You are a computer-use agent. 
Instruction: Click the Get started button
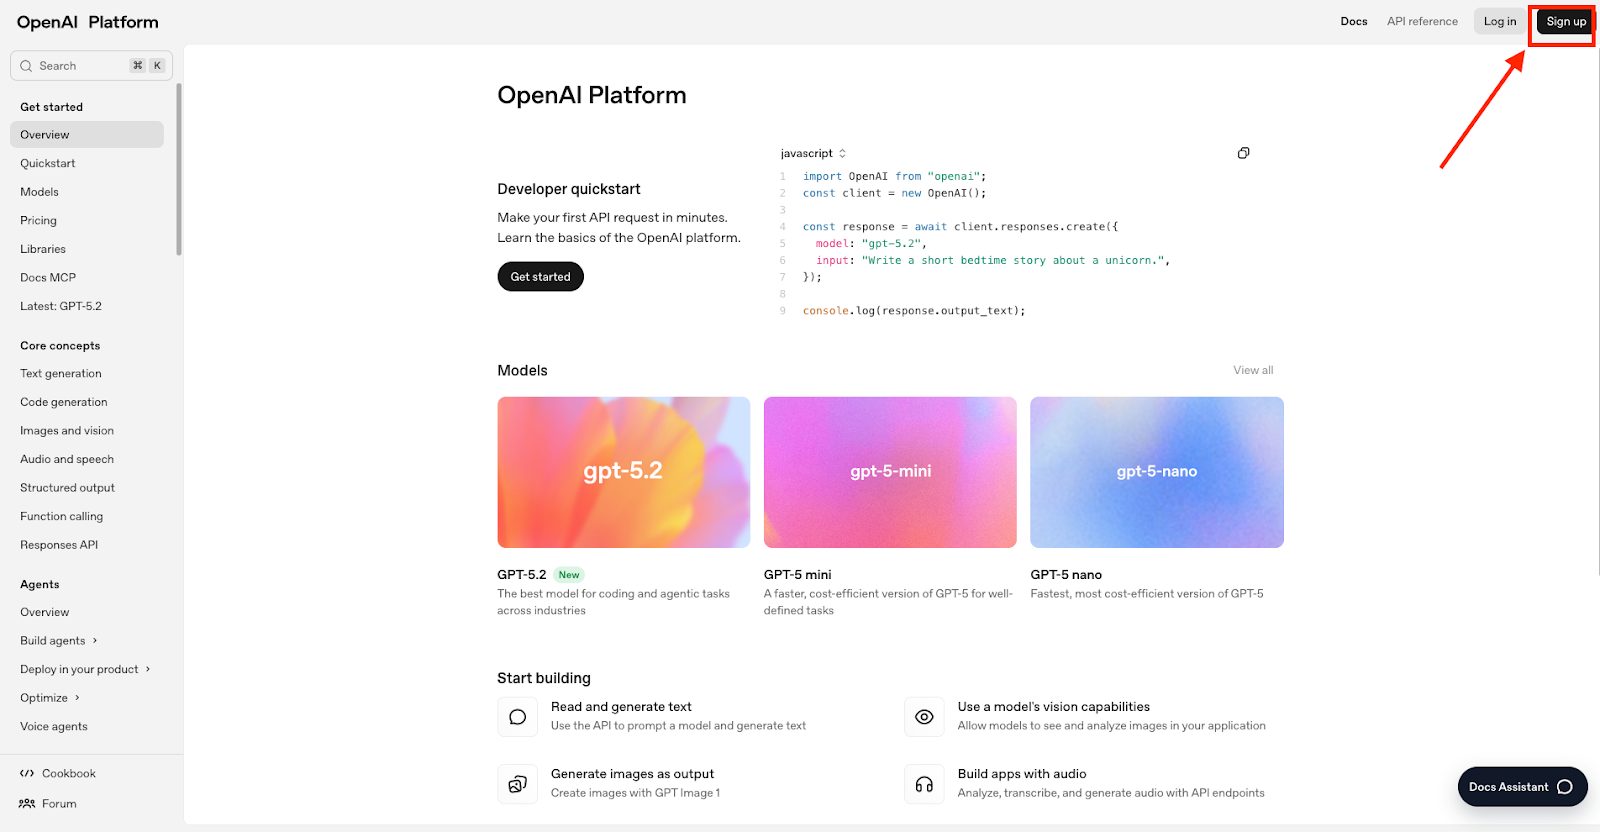point(540,277)
